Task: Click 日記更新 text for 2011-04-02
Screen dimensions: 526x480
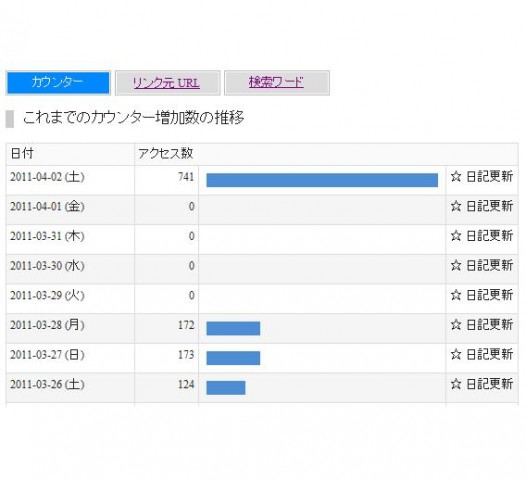Action: (489, 176)
